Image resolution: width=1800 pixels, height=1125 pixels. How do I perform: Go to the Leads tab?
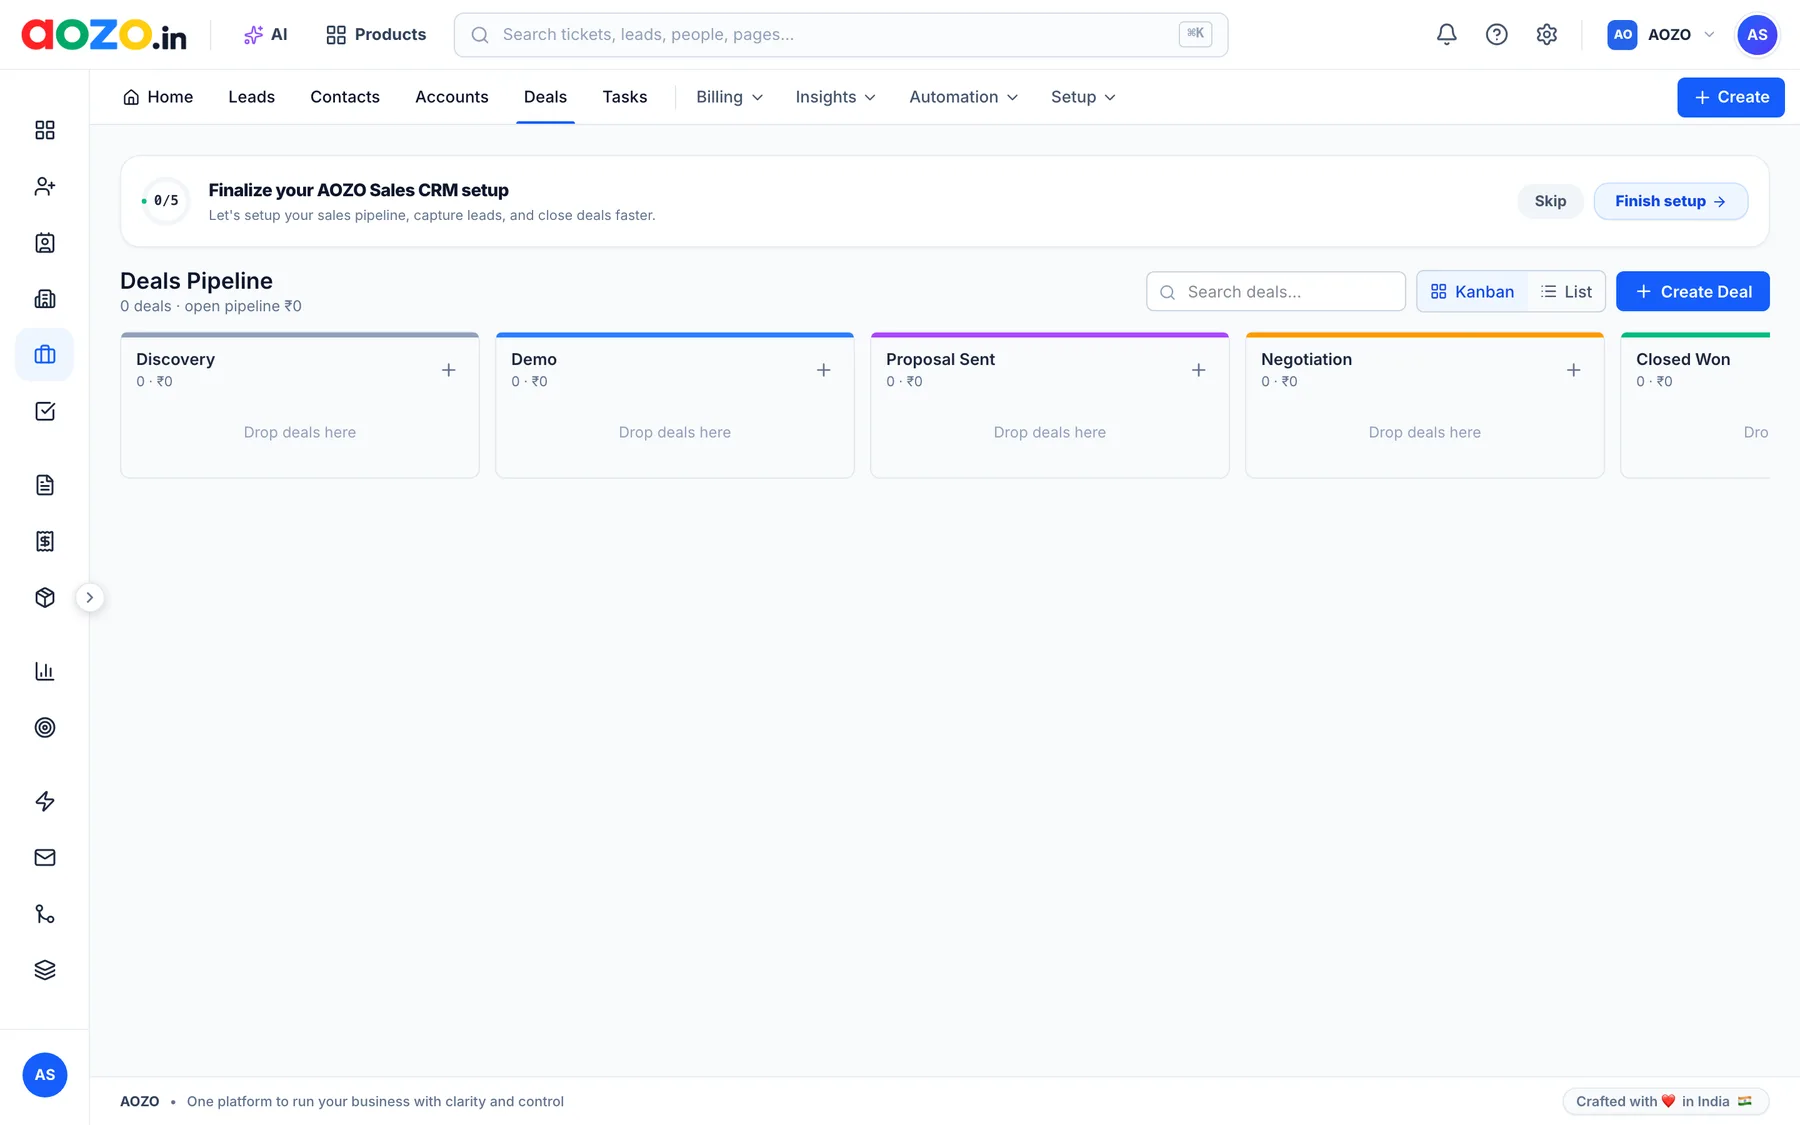(x=251, y=97)
